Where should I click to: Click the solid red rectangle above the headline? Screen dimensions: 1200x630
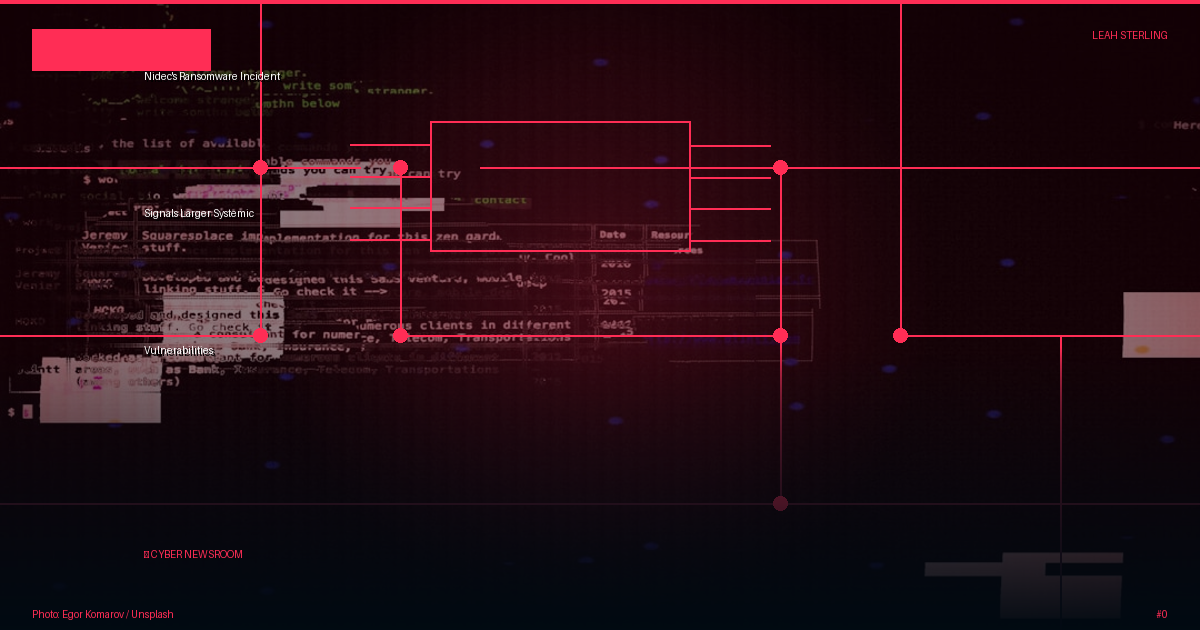[x=121, y=50]
